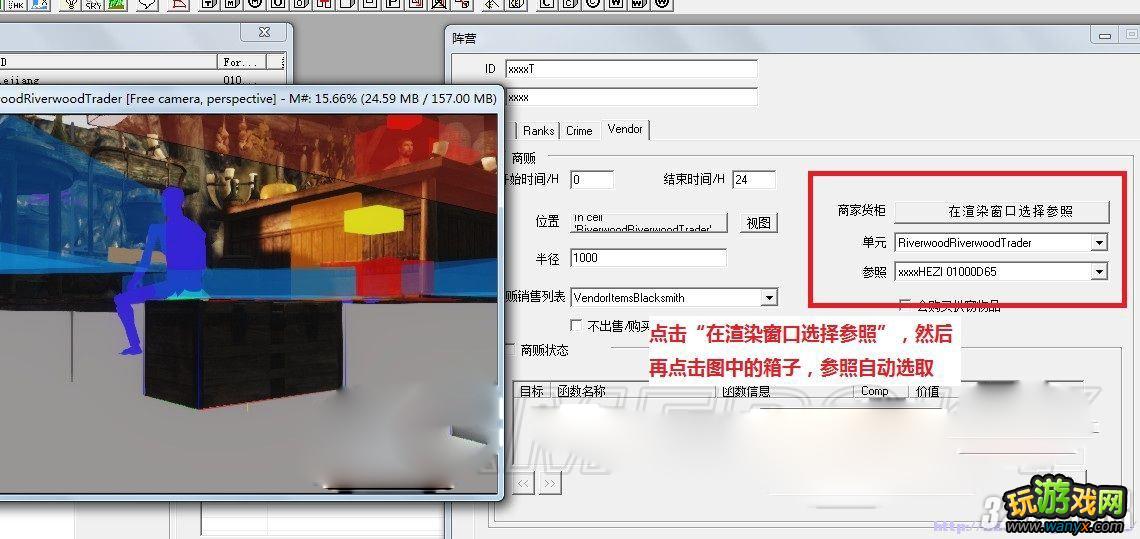This screenshot has height=539, width=1140.
Task: Click the in cell RiverwoodRiverwoodTrader location button
Action: [x=649, y=223]
